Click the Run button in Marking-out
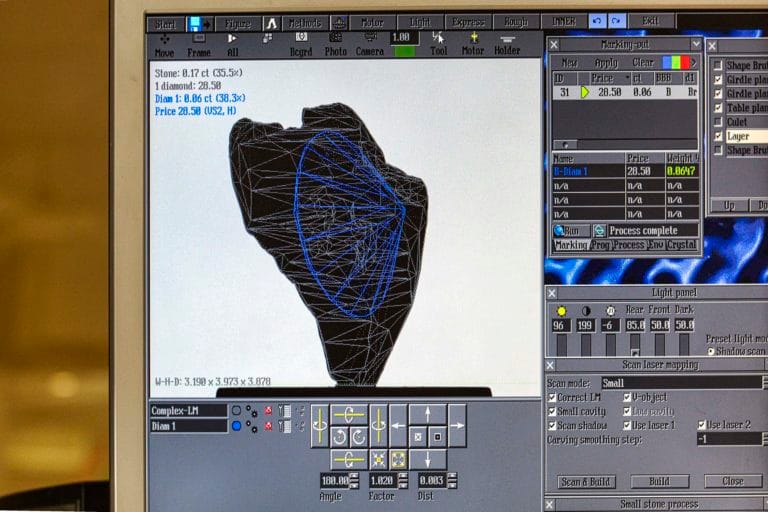768x512 pixels. pos(571,230)
